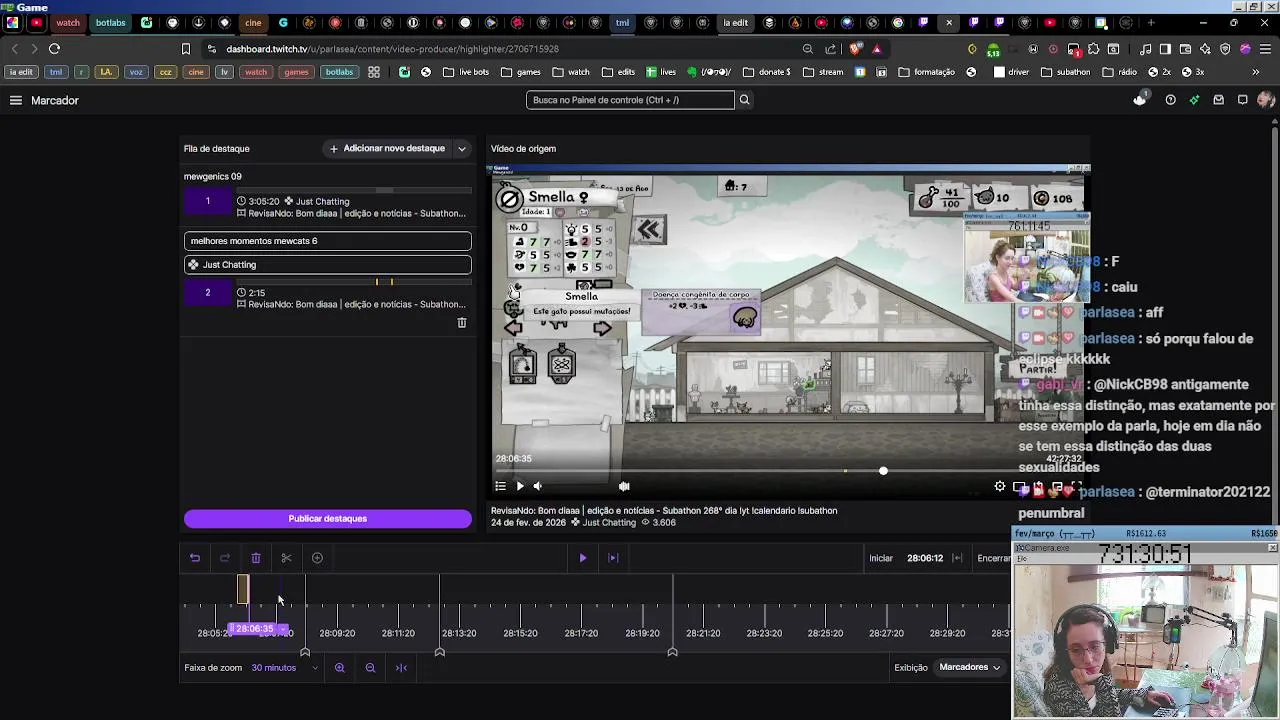Skip to segment end in timeline toolbar
Image resolution: width=1280 pixels, height=720 pixels.
click(x=613, y=558)
